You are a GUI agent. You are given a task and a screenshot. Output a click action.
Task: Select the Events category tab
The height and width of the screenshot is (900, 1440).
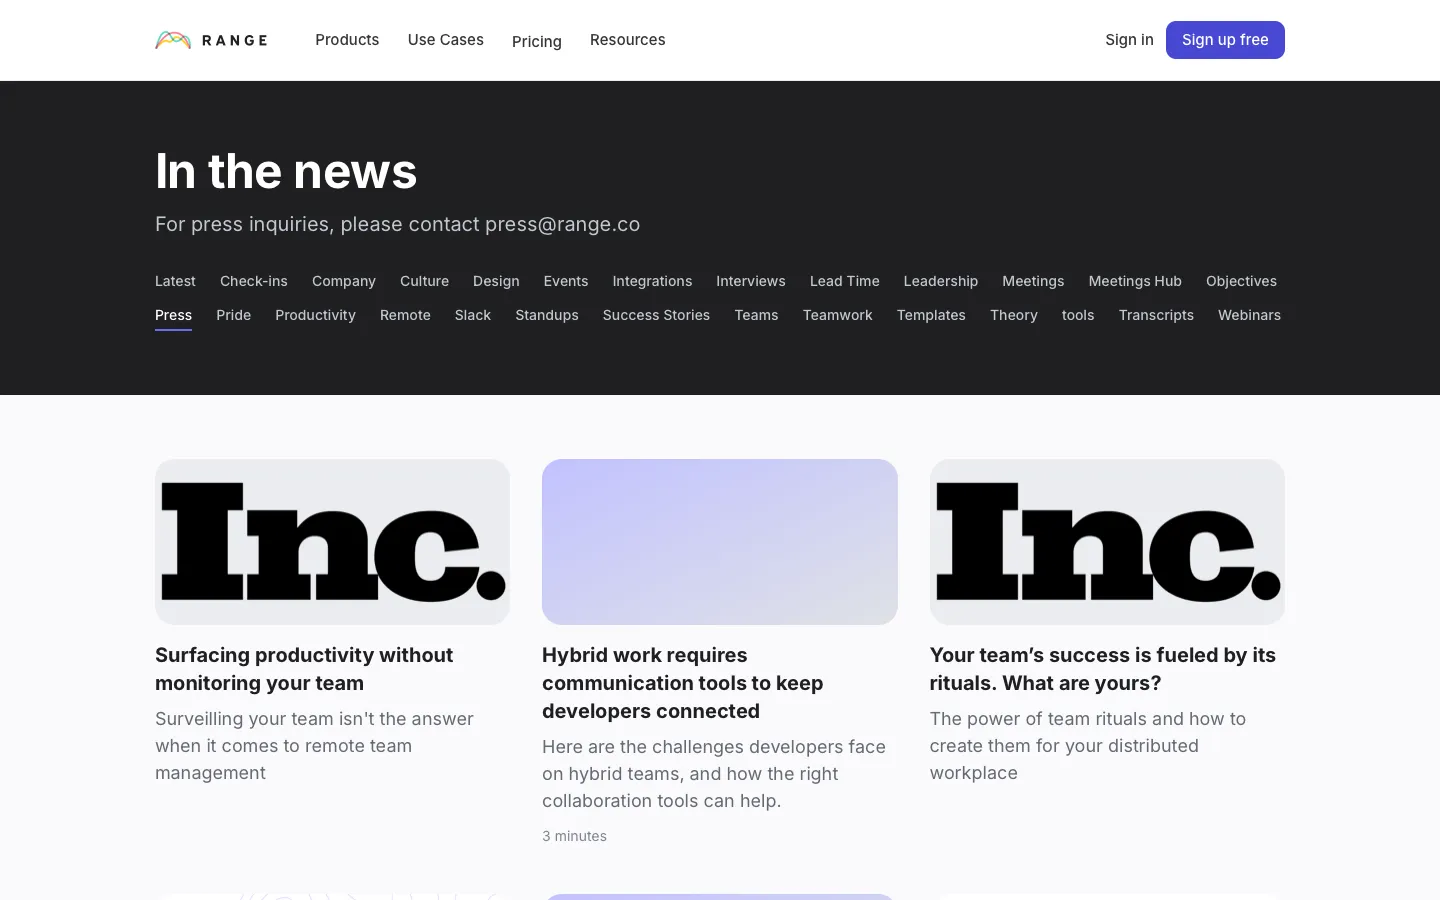(x=566, y=281)
